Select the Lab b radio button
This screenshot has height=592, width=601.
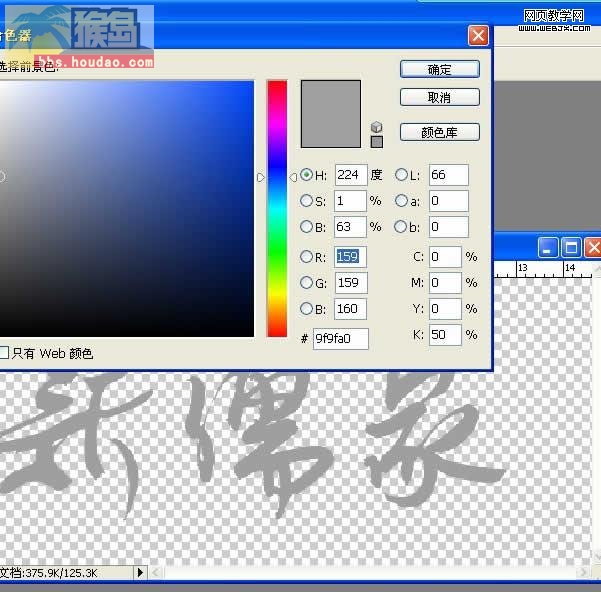[x=401, y=226]
